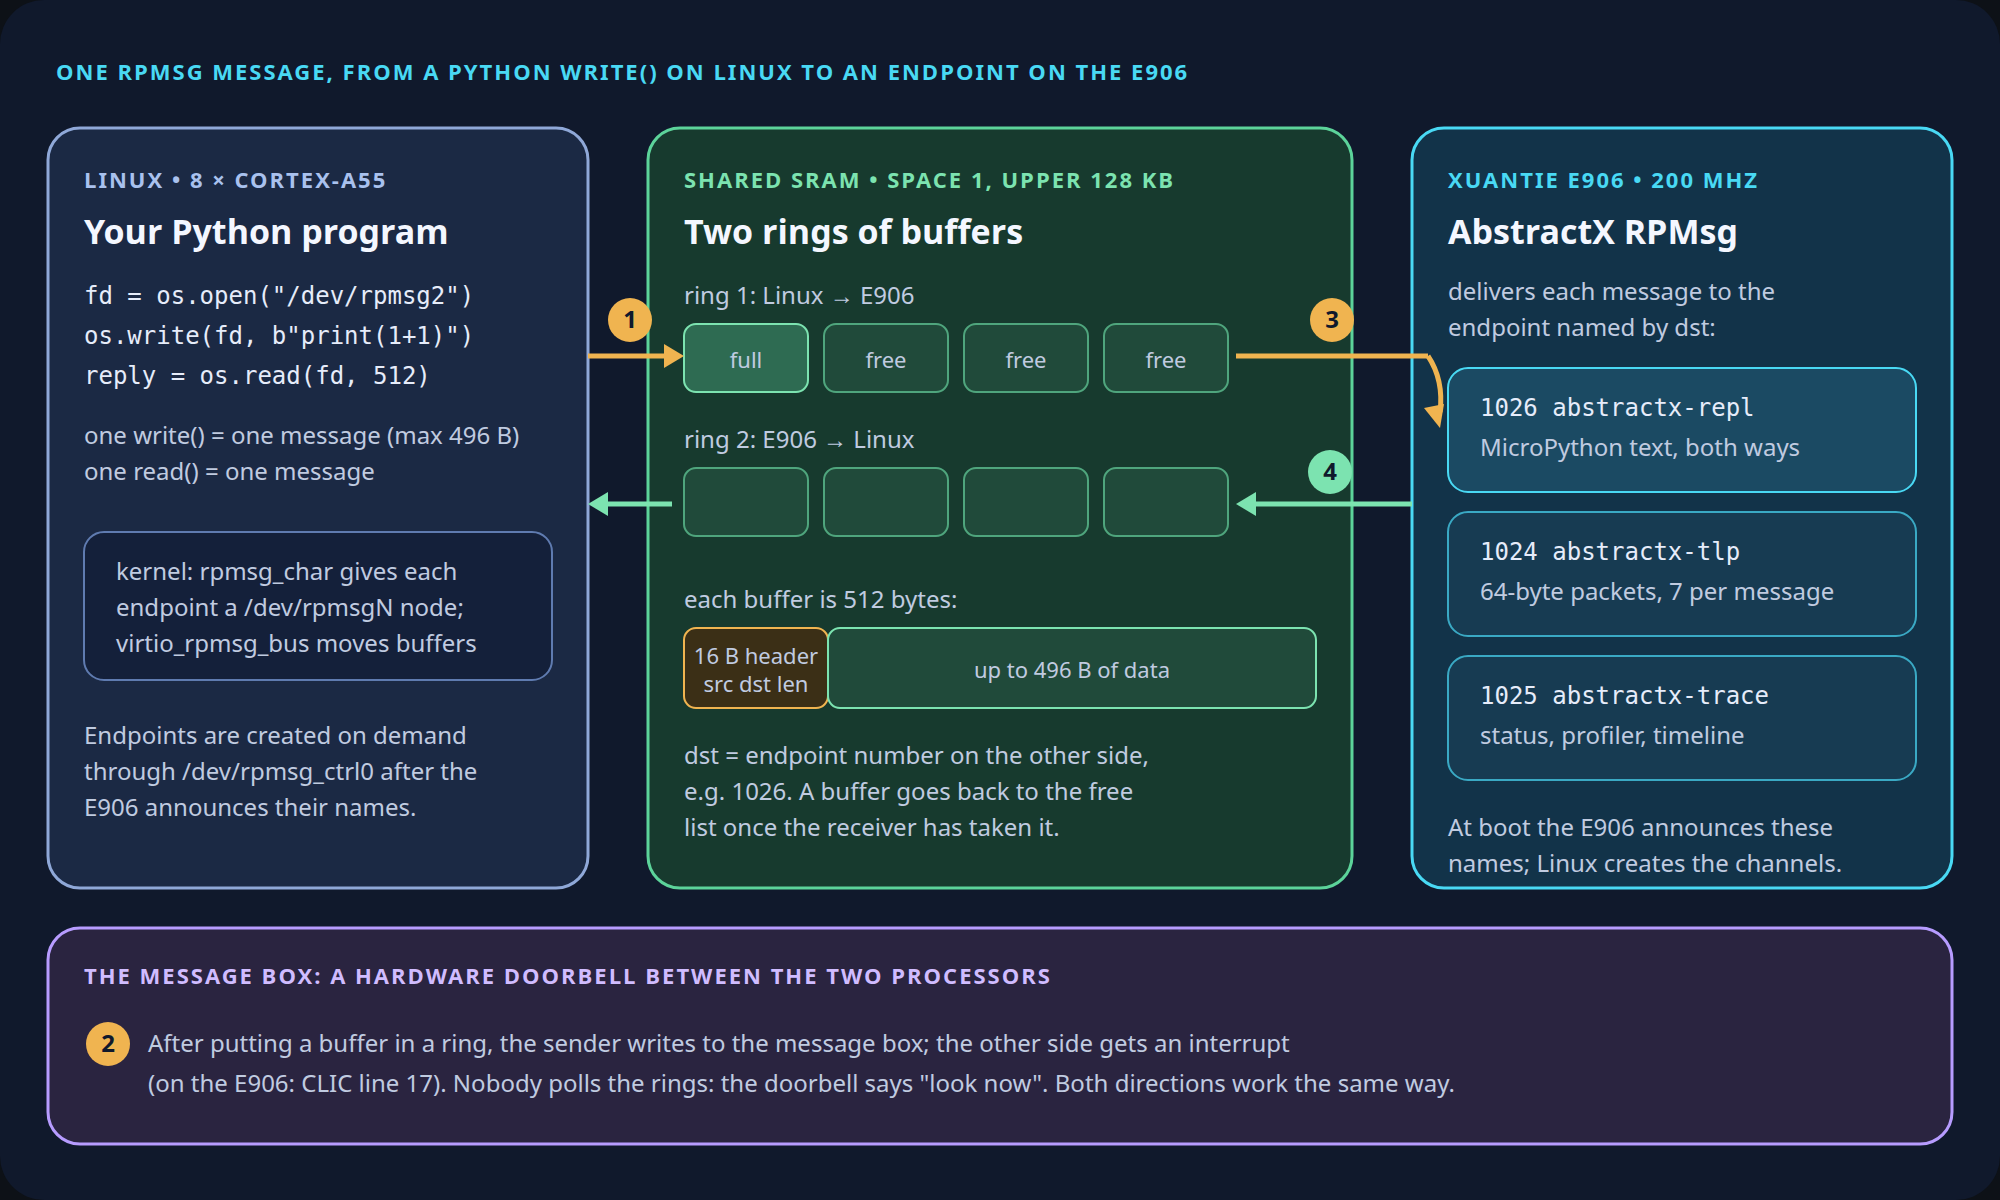
Task: Select the "XUANTIE E906 • 200 MHZ" label
Action: coord(1603,181)
